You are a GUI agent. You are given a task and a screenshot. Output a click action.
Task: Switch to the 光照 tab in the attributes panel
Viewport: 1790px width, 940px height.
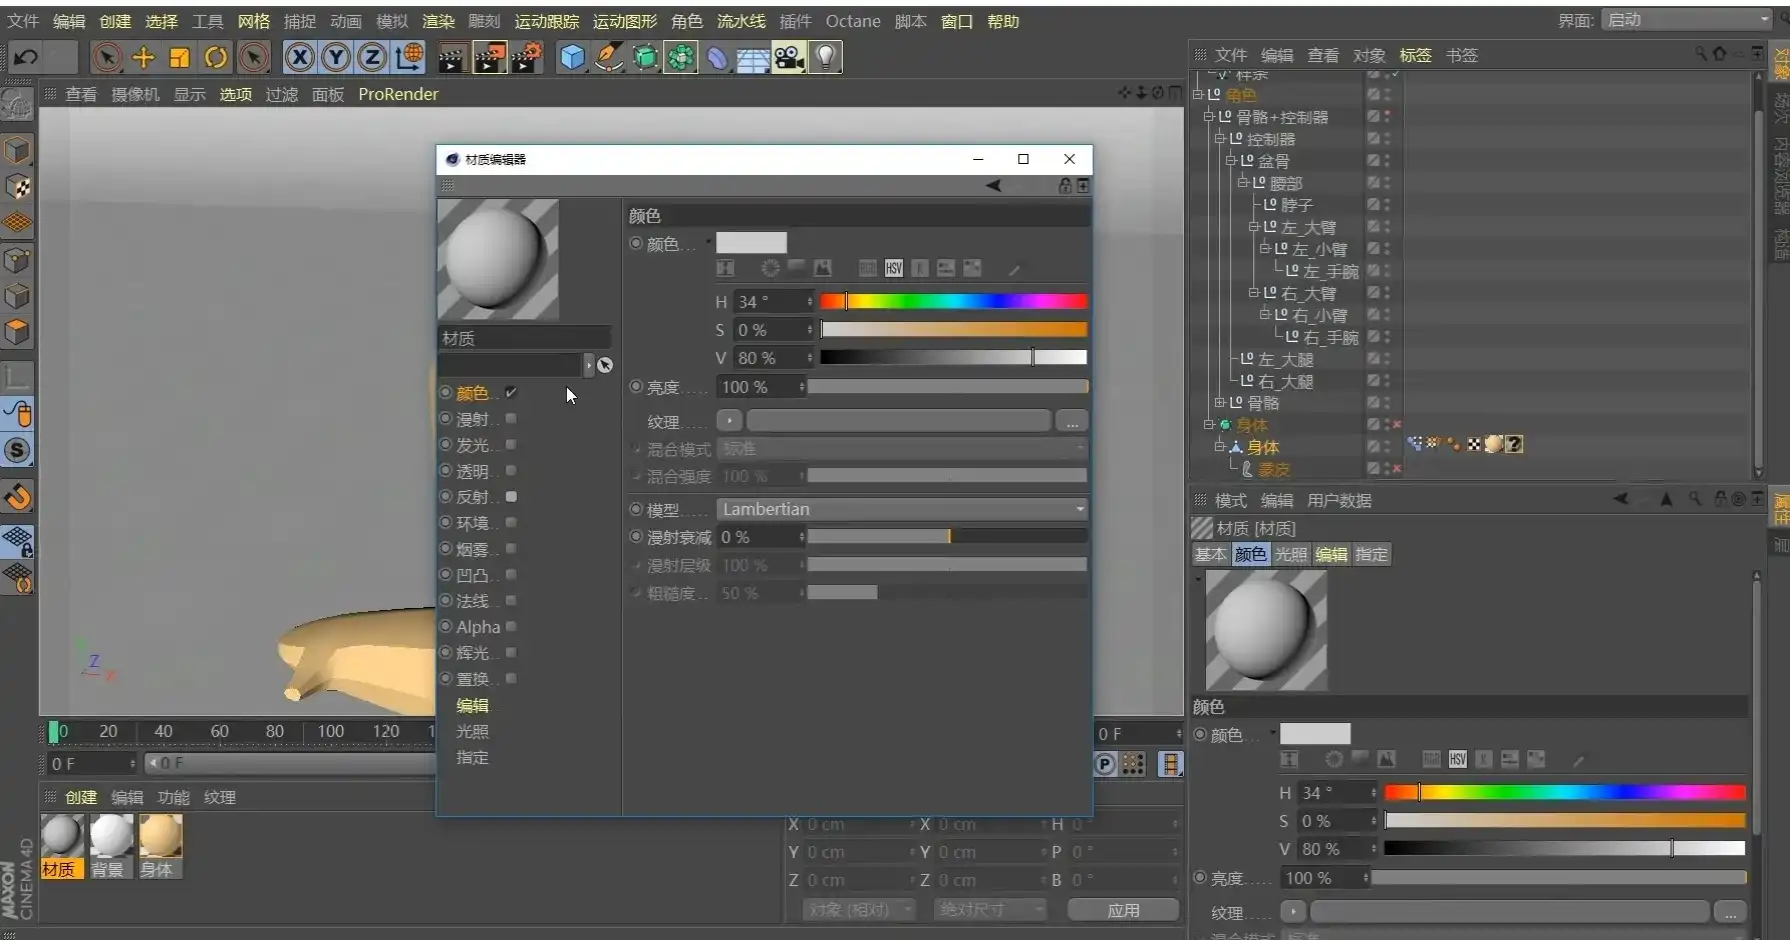click(1290, 554)
